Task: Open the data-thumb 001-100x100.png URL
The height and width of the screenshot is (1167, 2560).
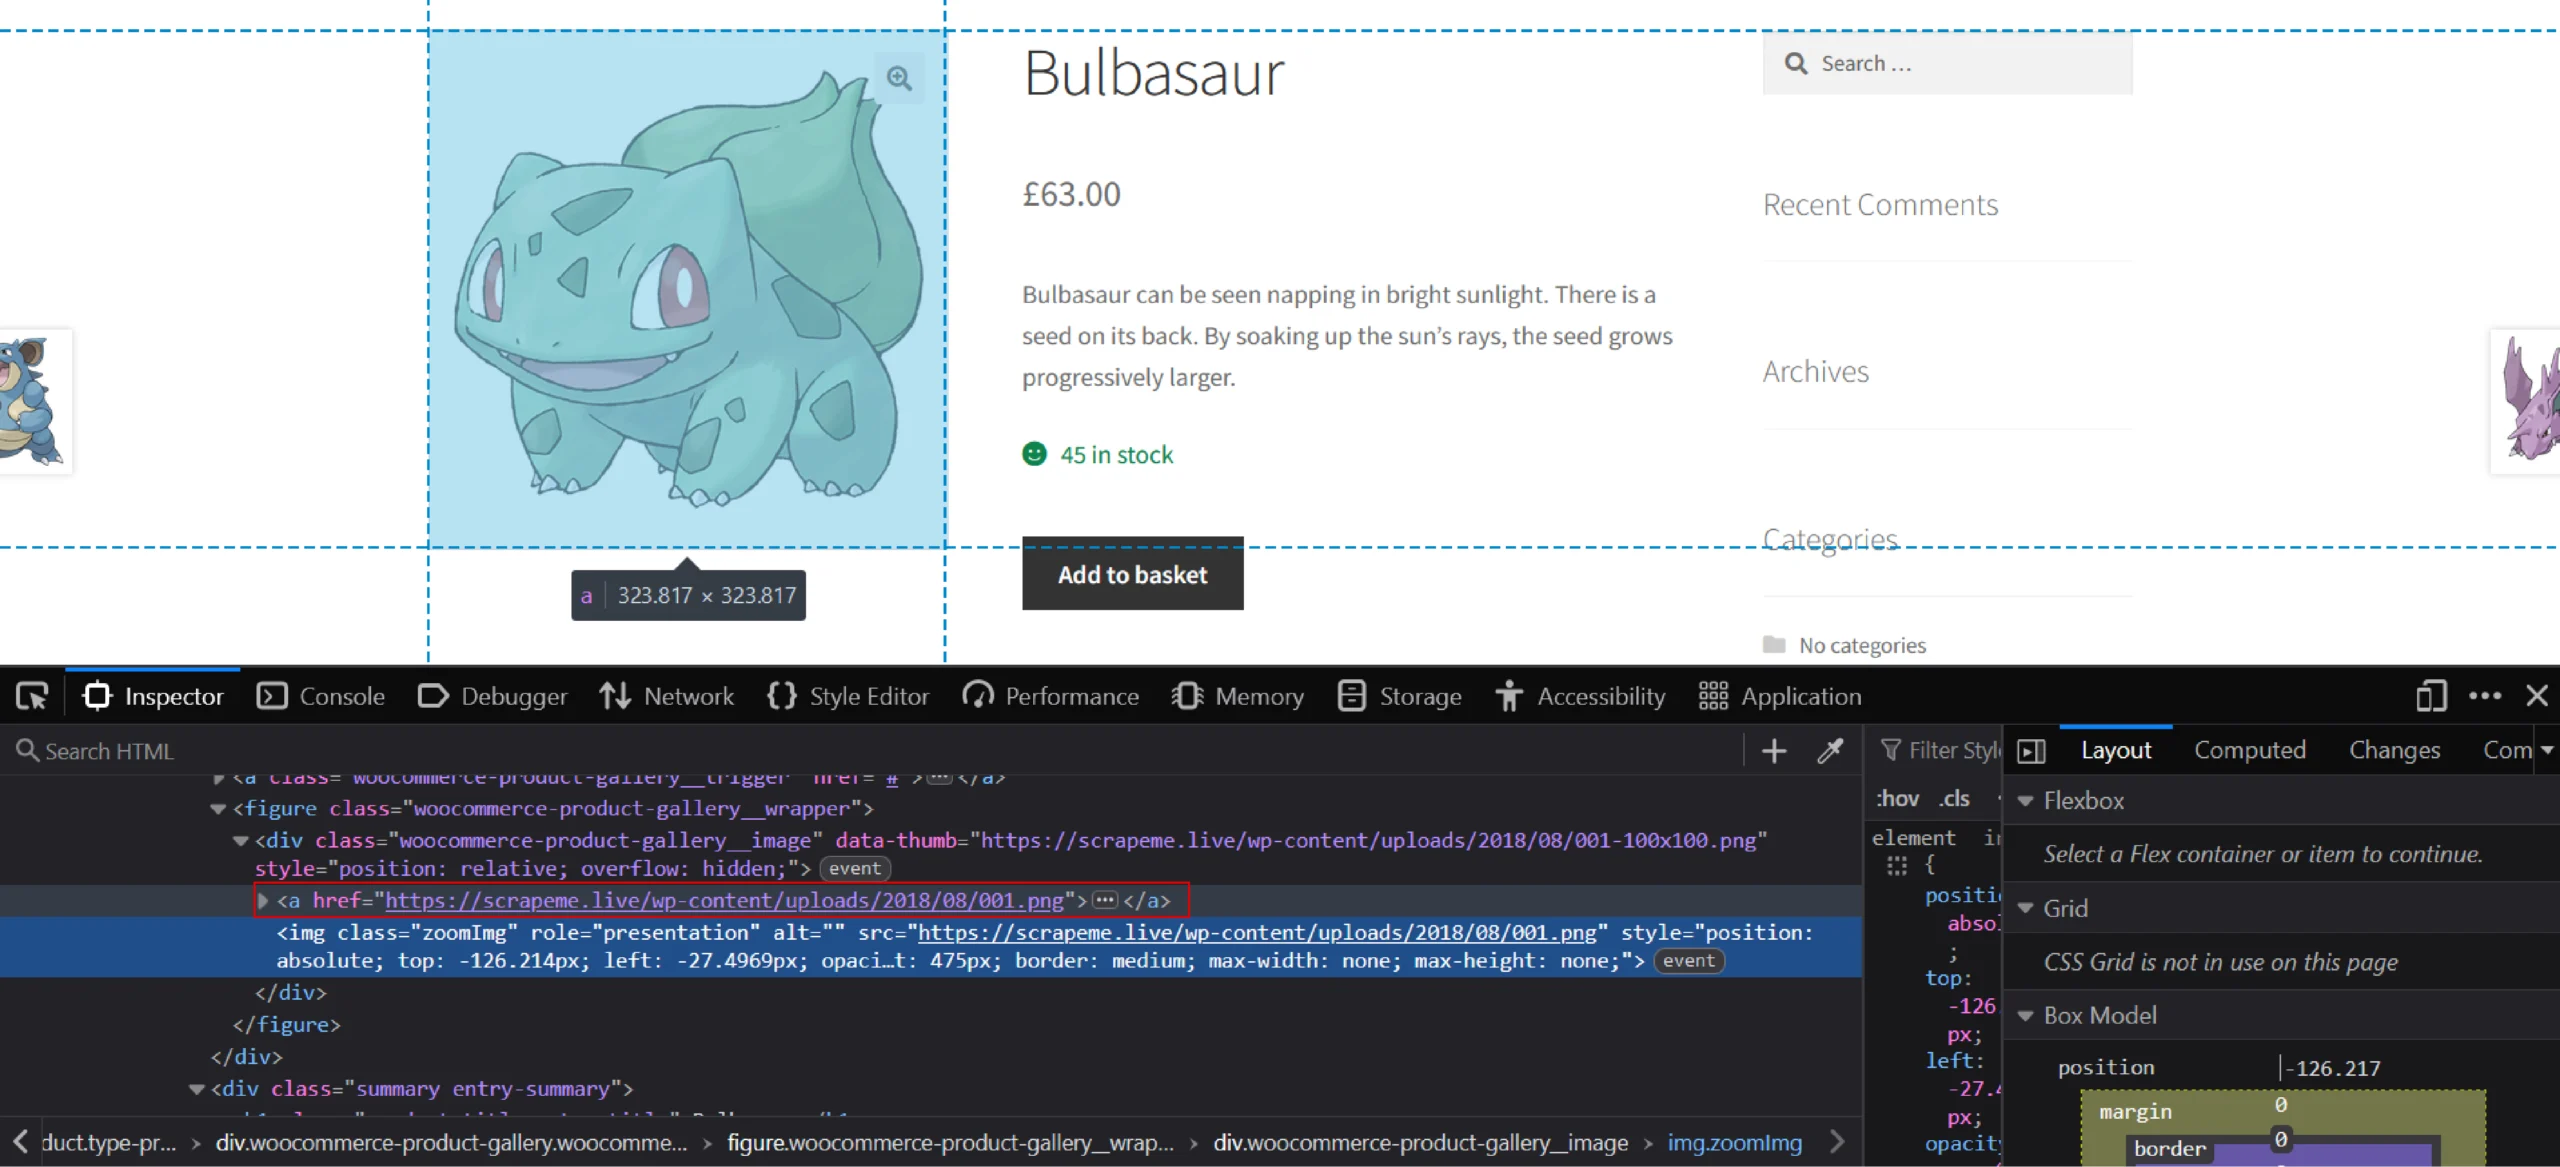Action: 1368,840
